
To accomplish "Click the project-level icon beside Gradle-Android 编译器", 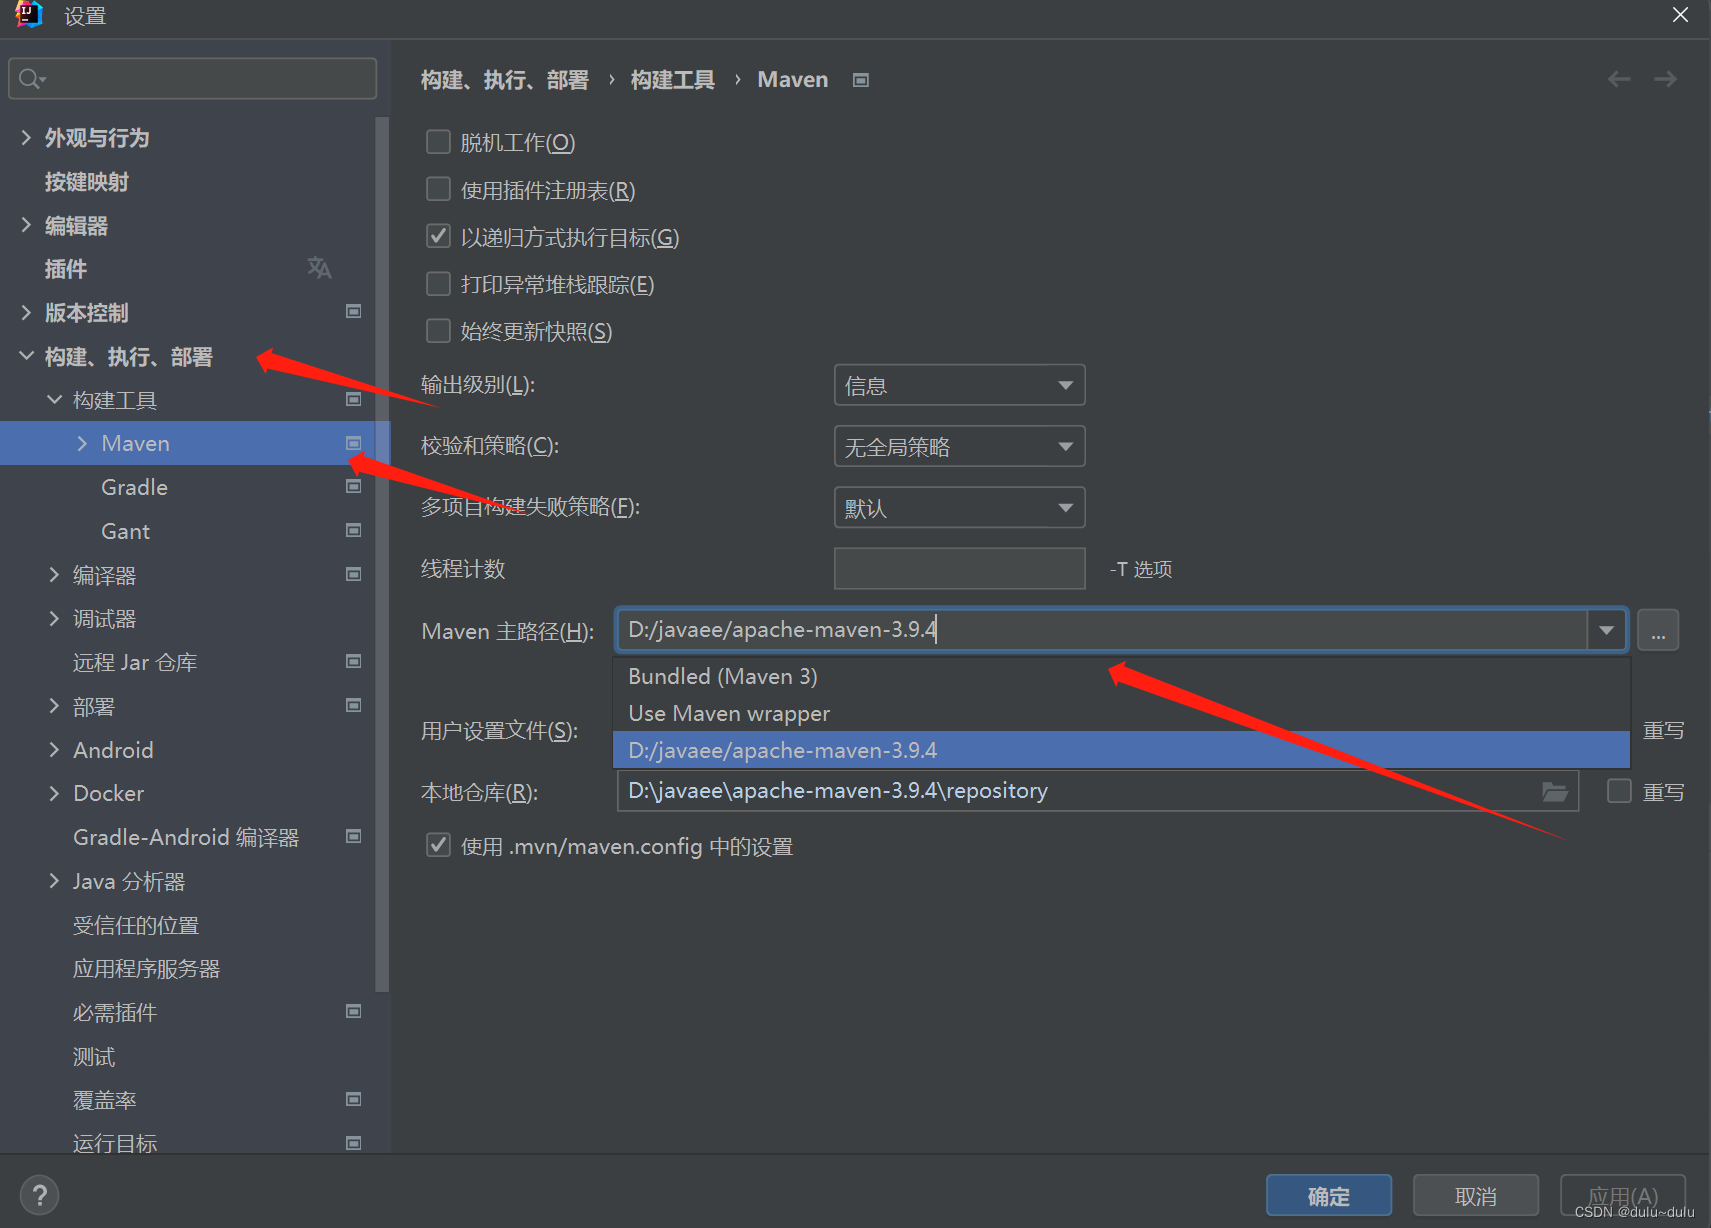I will click(x=353, y=837).
